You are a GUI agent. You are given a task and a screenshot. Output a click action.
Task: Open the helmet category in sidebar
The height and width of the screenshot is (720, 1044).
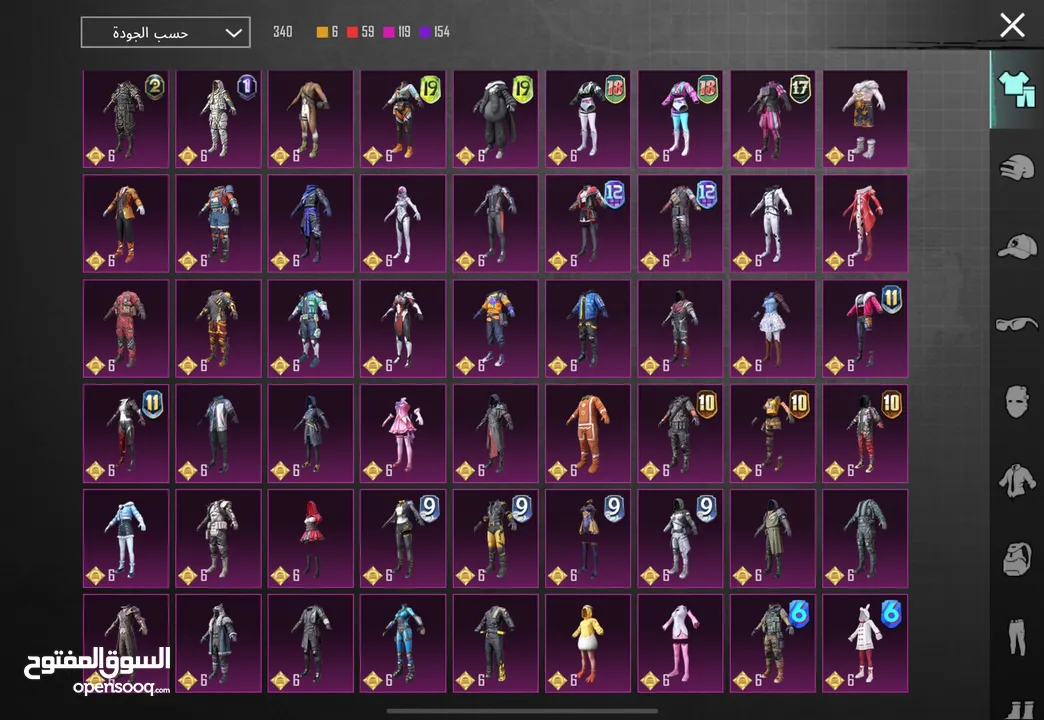coord(1017,167)
